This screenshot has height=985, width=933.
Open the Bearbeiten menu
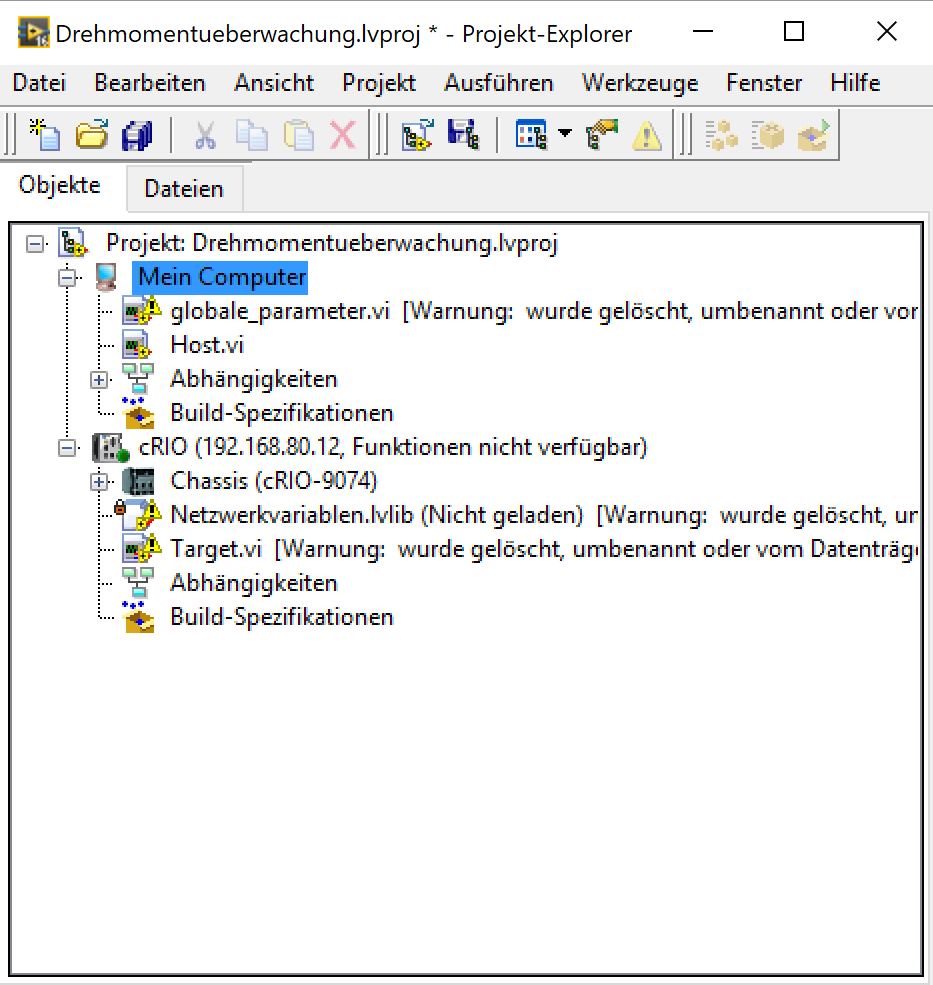tap(150, 83)
